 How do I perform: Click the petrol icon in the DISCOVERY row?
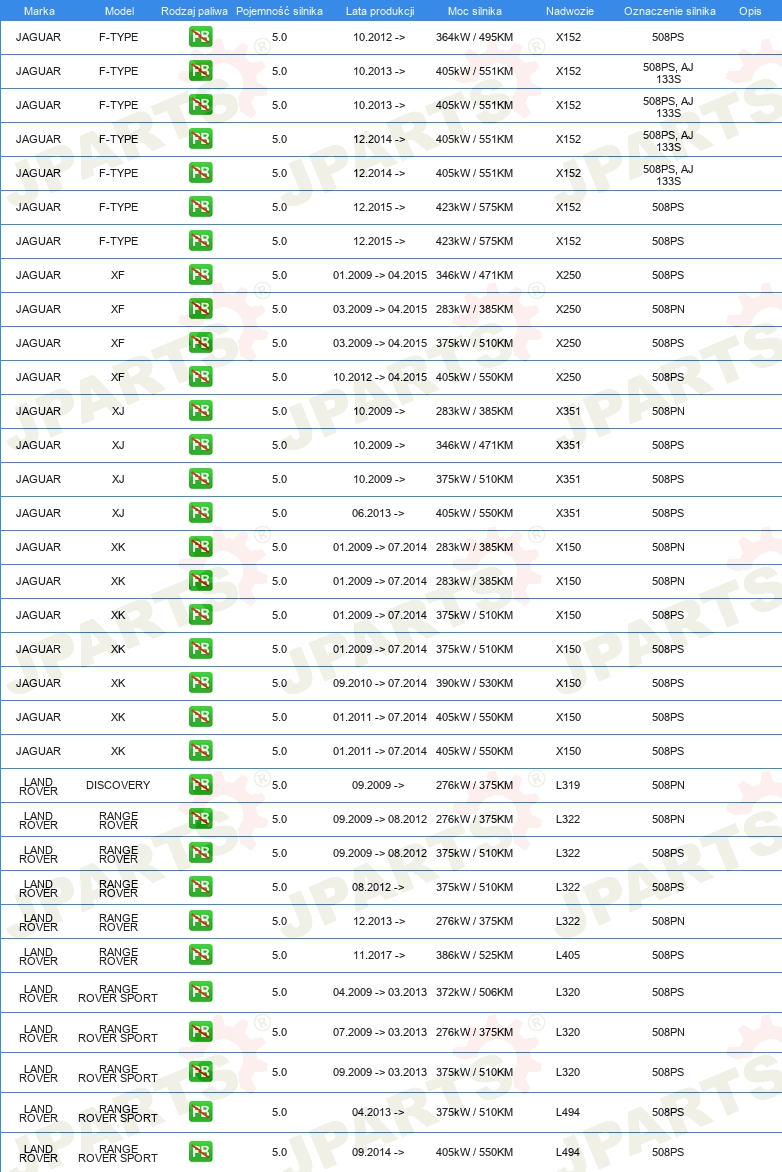[200, 785]
